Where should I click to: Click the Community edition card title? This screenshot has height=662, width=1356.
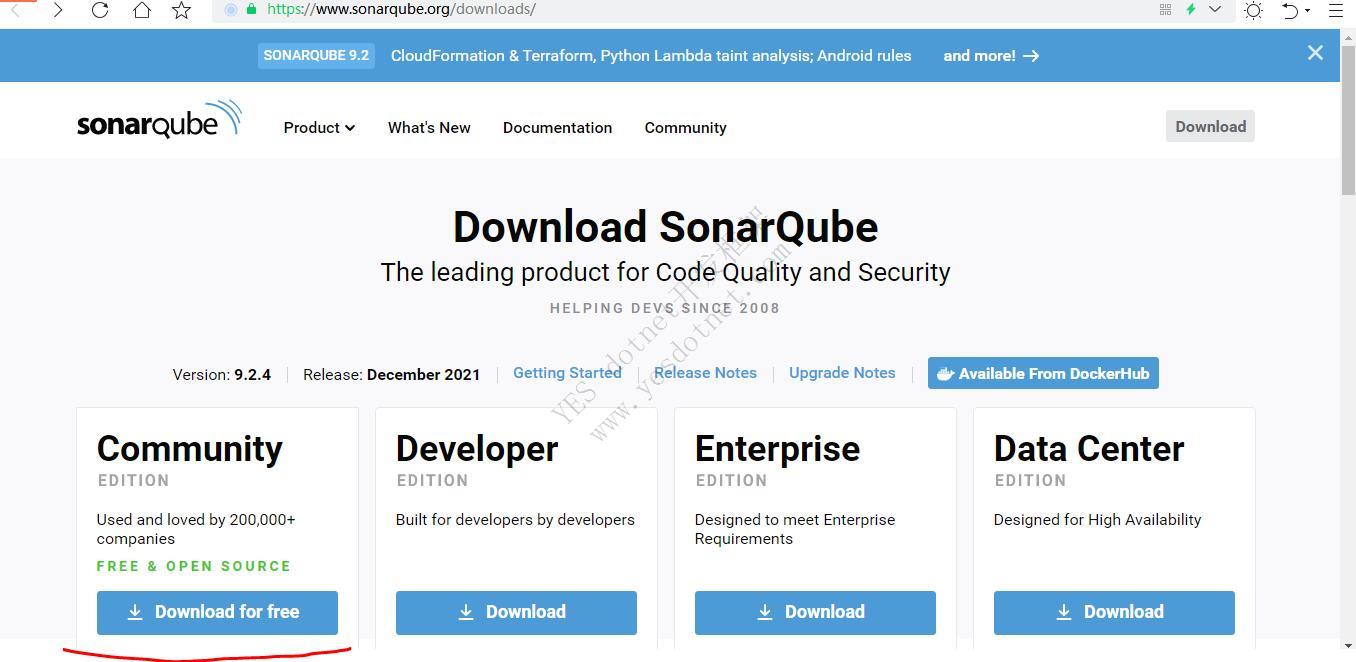[190, 449]
